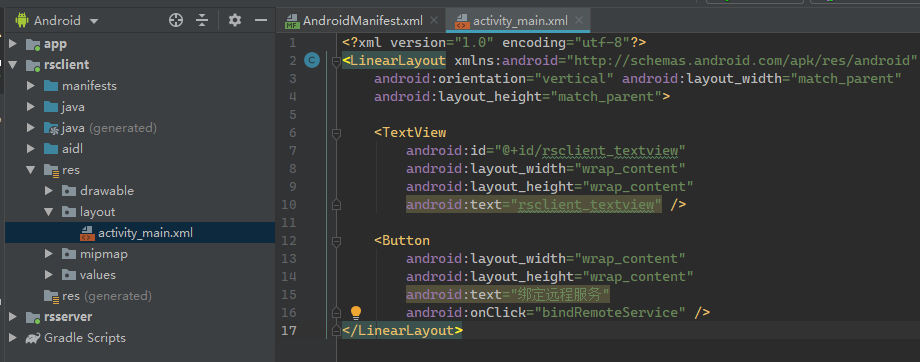Click the xml declaration on line 1

[494, 43]
